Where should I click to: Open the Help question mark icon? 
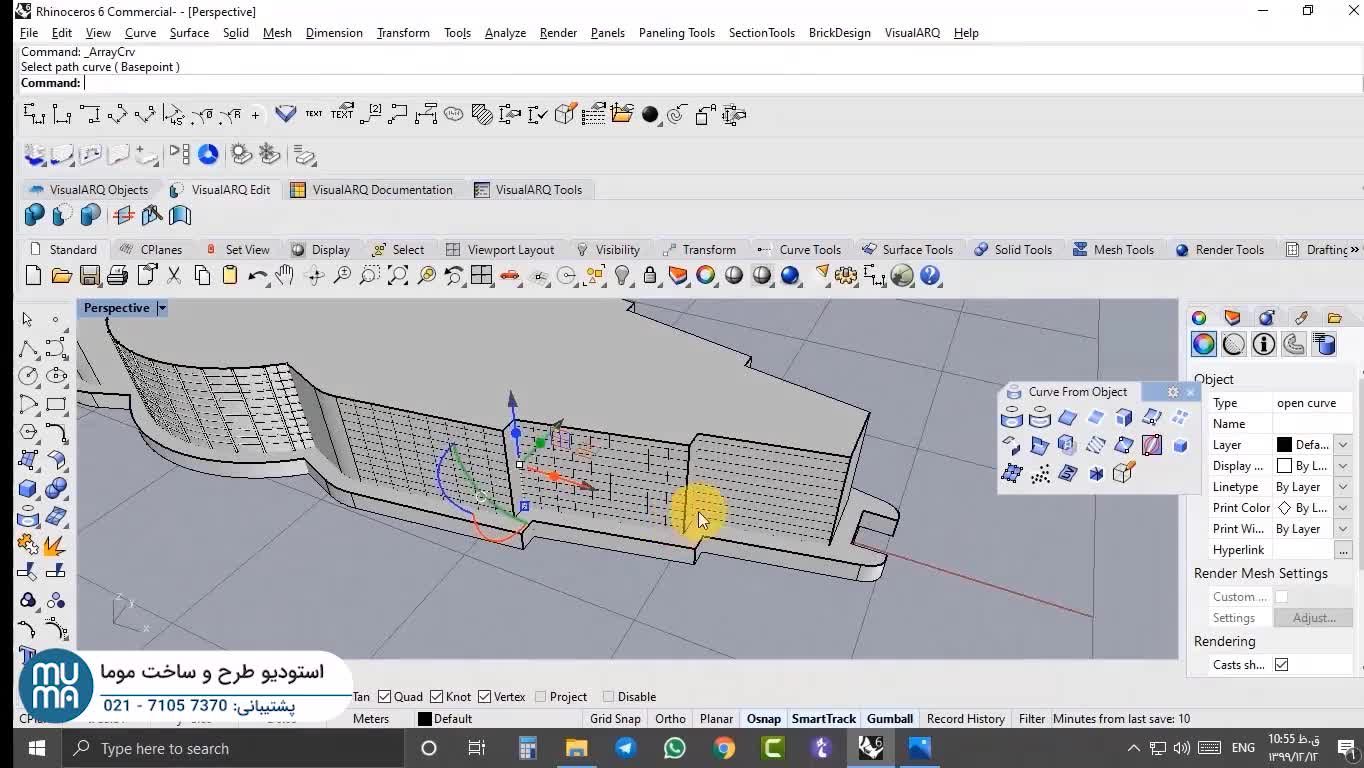930,276
